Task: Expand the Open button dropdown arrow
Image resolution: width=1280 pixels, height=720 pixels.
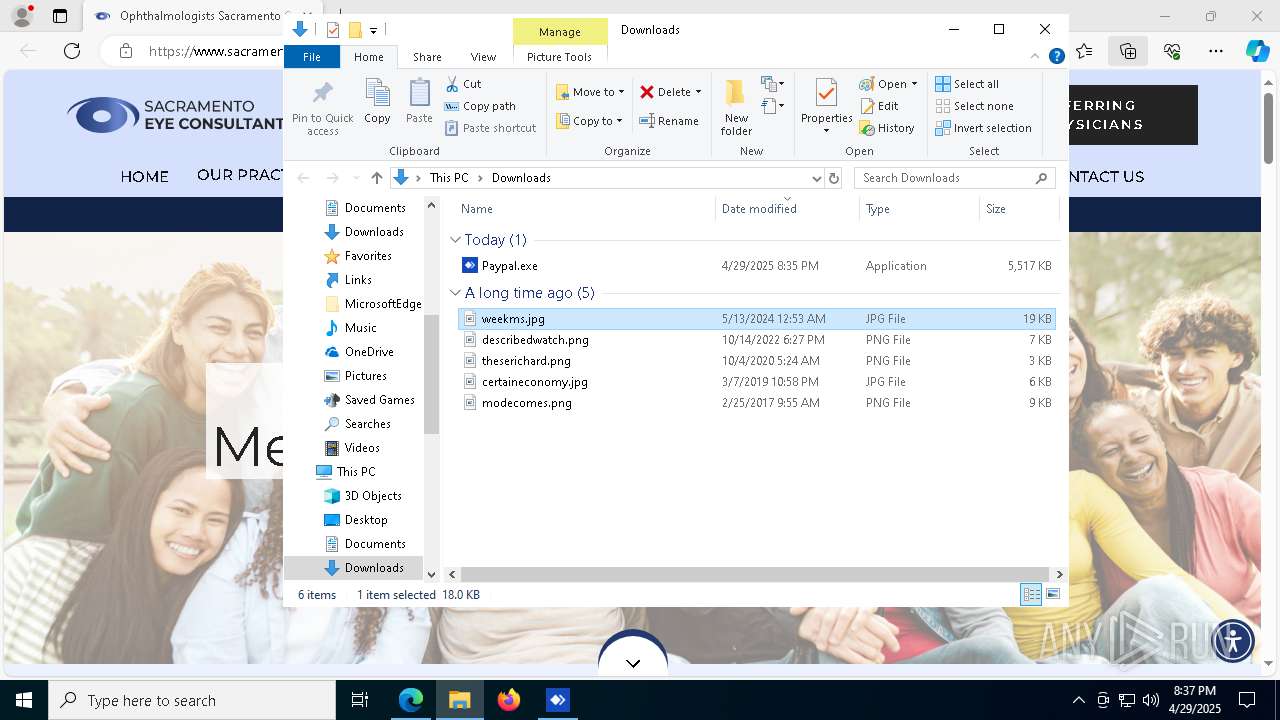Action: (914, 84)
